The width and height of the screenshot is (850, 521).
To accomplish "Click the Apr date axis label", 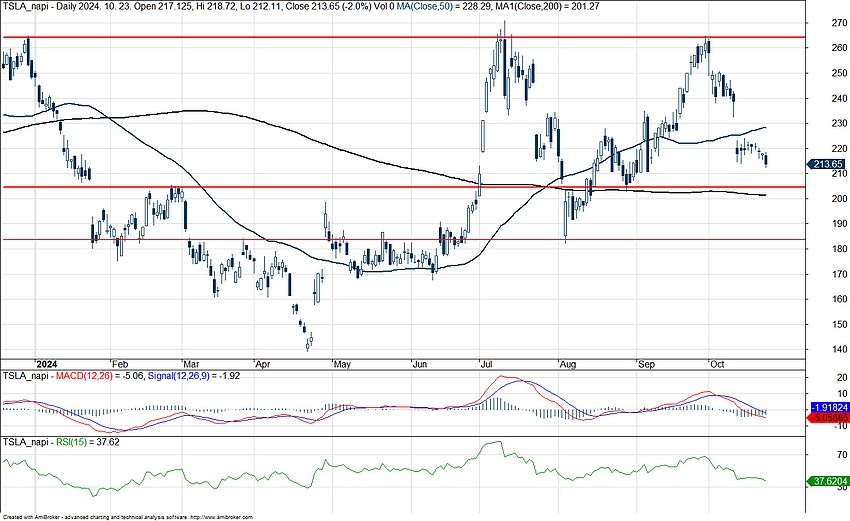I will coord(262,364).
